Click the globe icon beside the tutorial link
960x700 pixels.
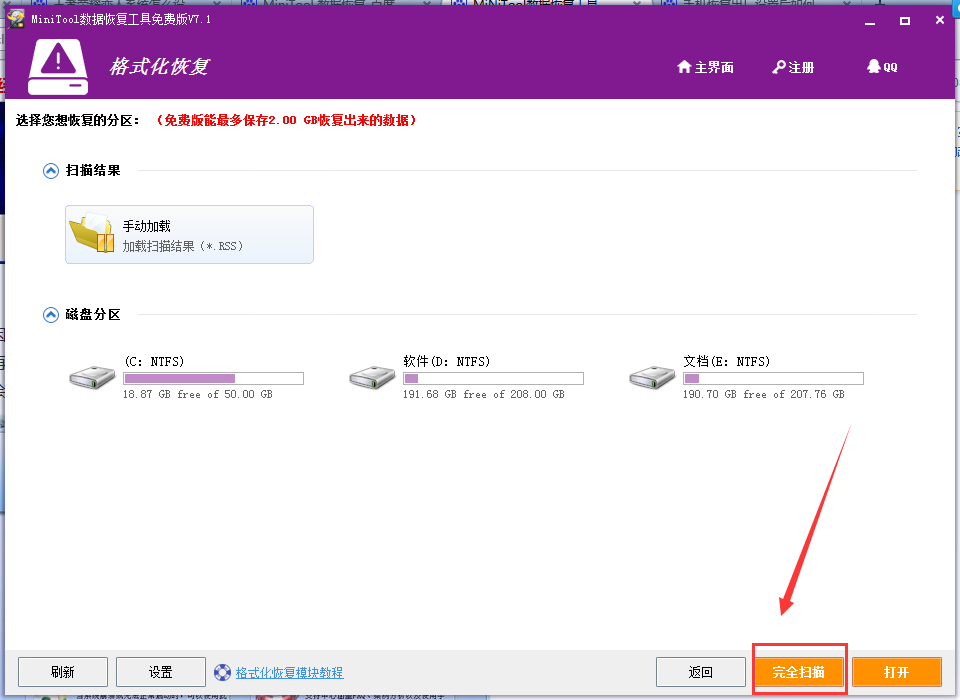coord(222,672)
